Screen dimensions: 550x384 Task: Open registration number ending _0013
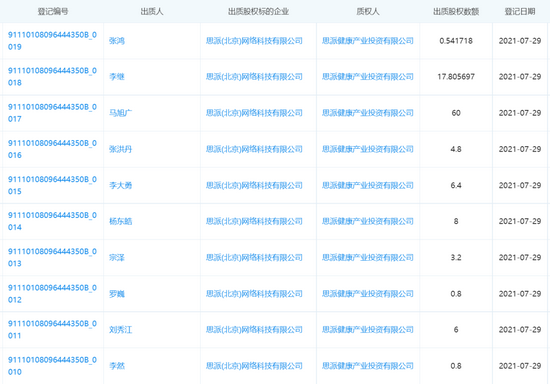[52, 257]
